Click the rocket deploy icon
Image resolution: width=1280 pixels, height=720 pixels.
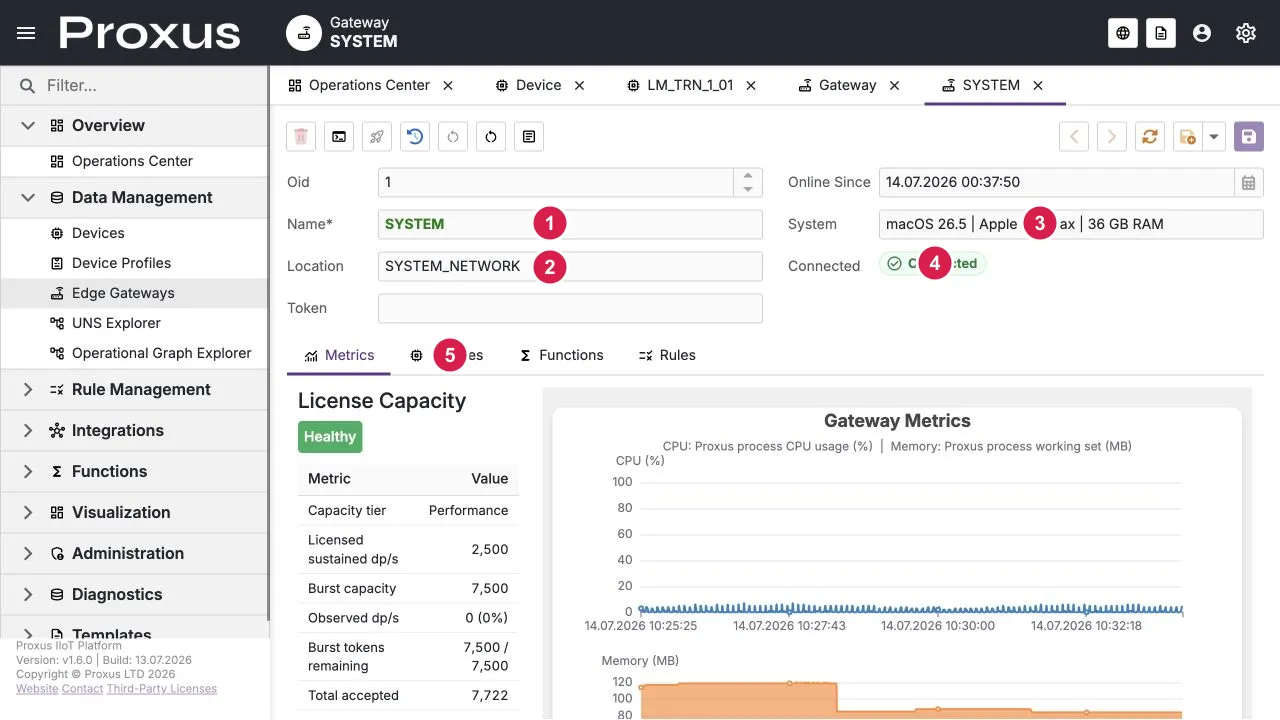click(x=377, y=137)
